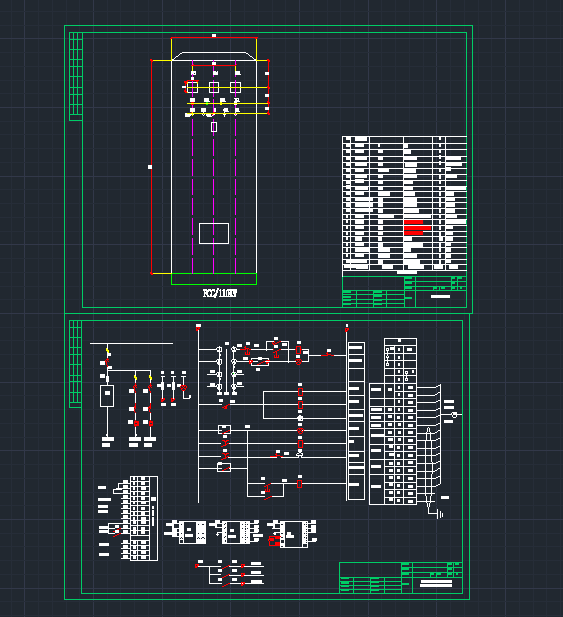Click the grip at the top dimension line's midpoint
This screenshot has width=563, height=617.
(x=214, y=35)
